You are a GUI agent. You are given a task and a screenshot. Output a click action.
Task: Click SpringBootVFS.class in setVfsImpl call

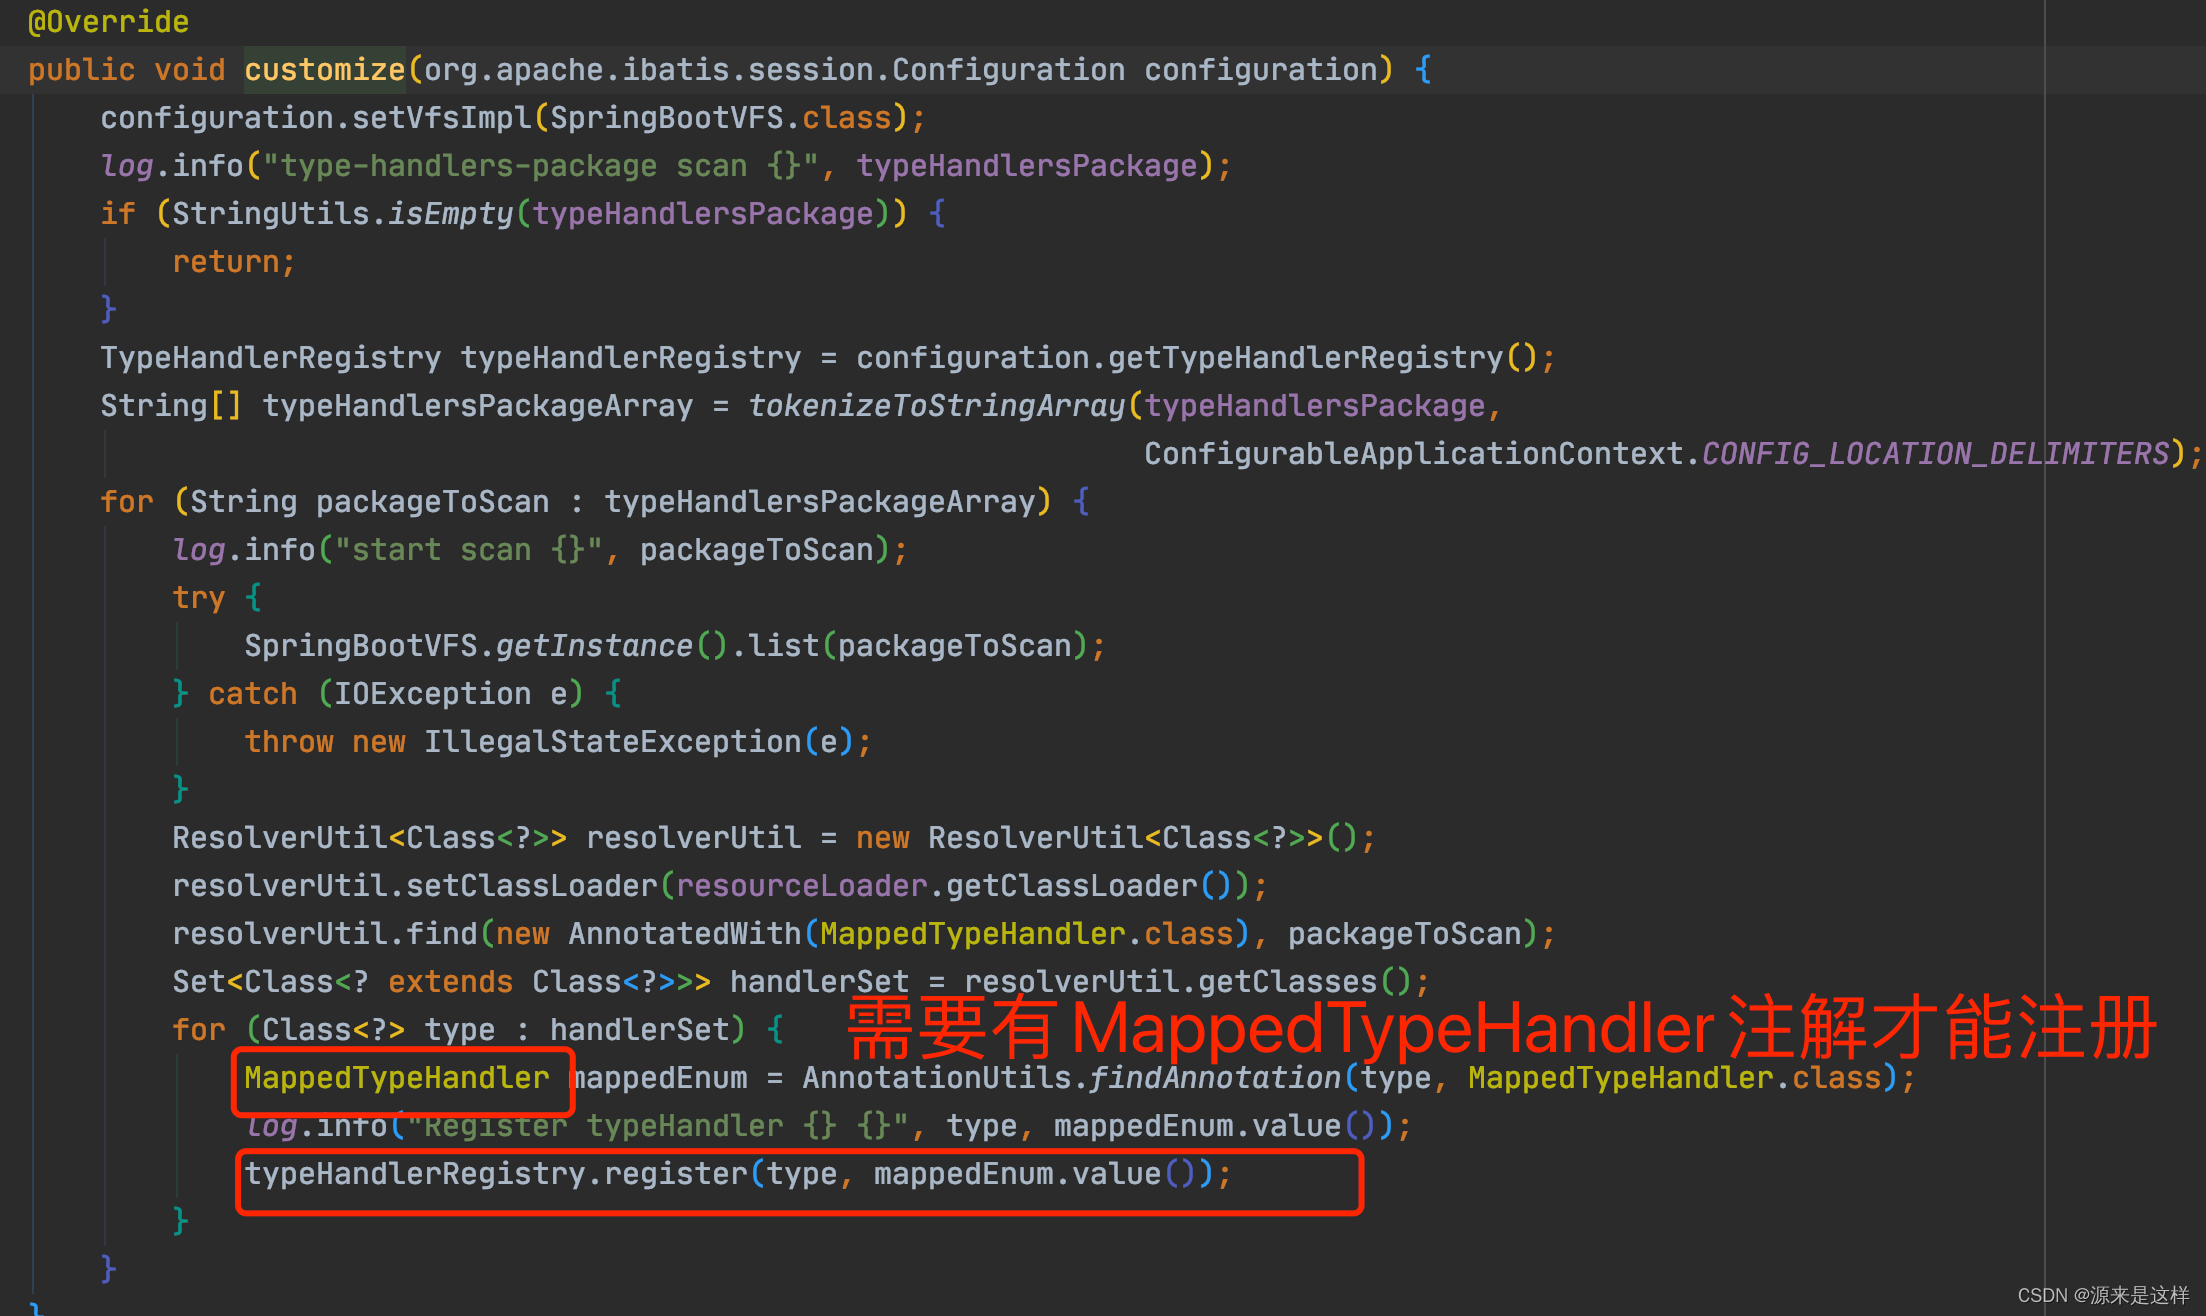720,118
